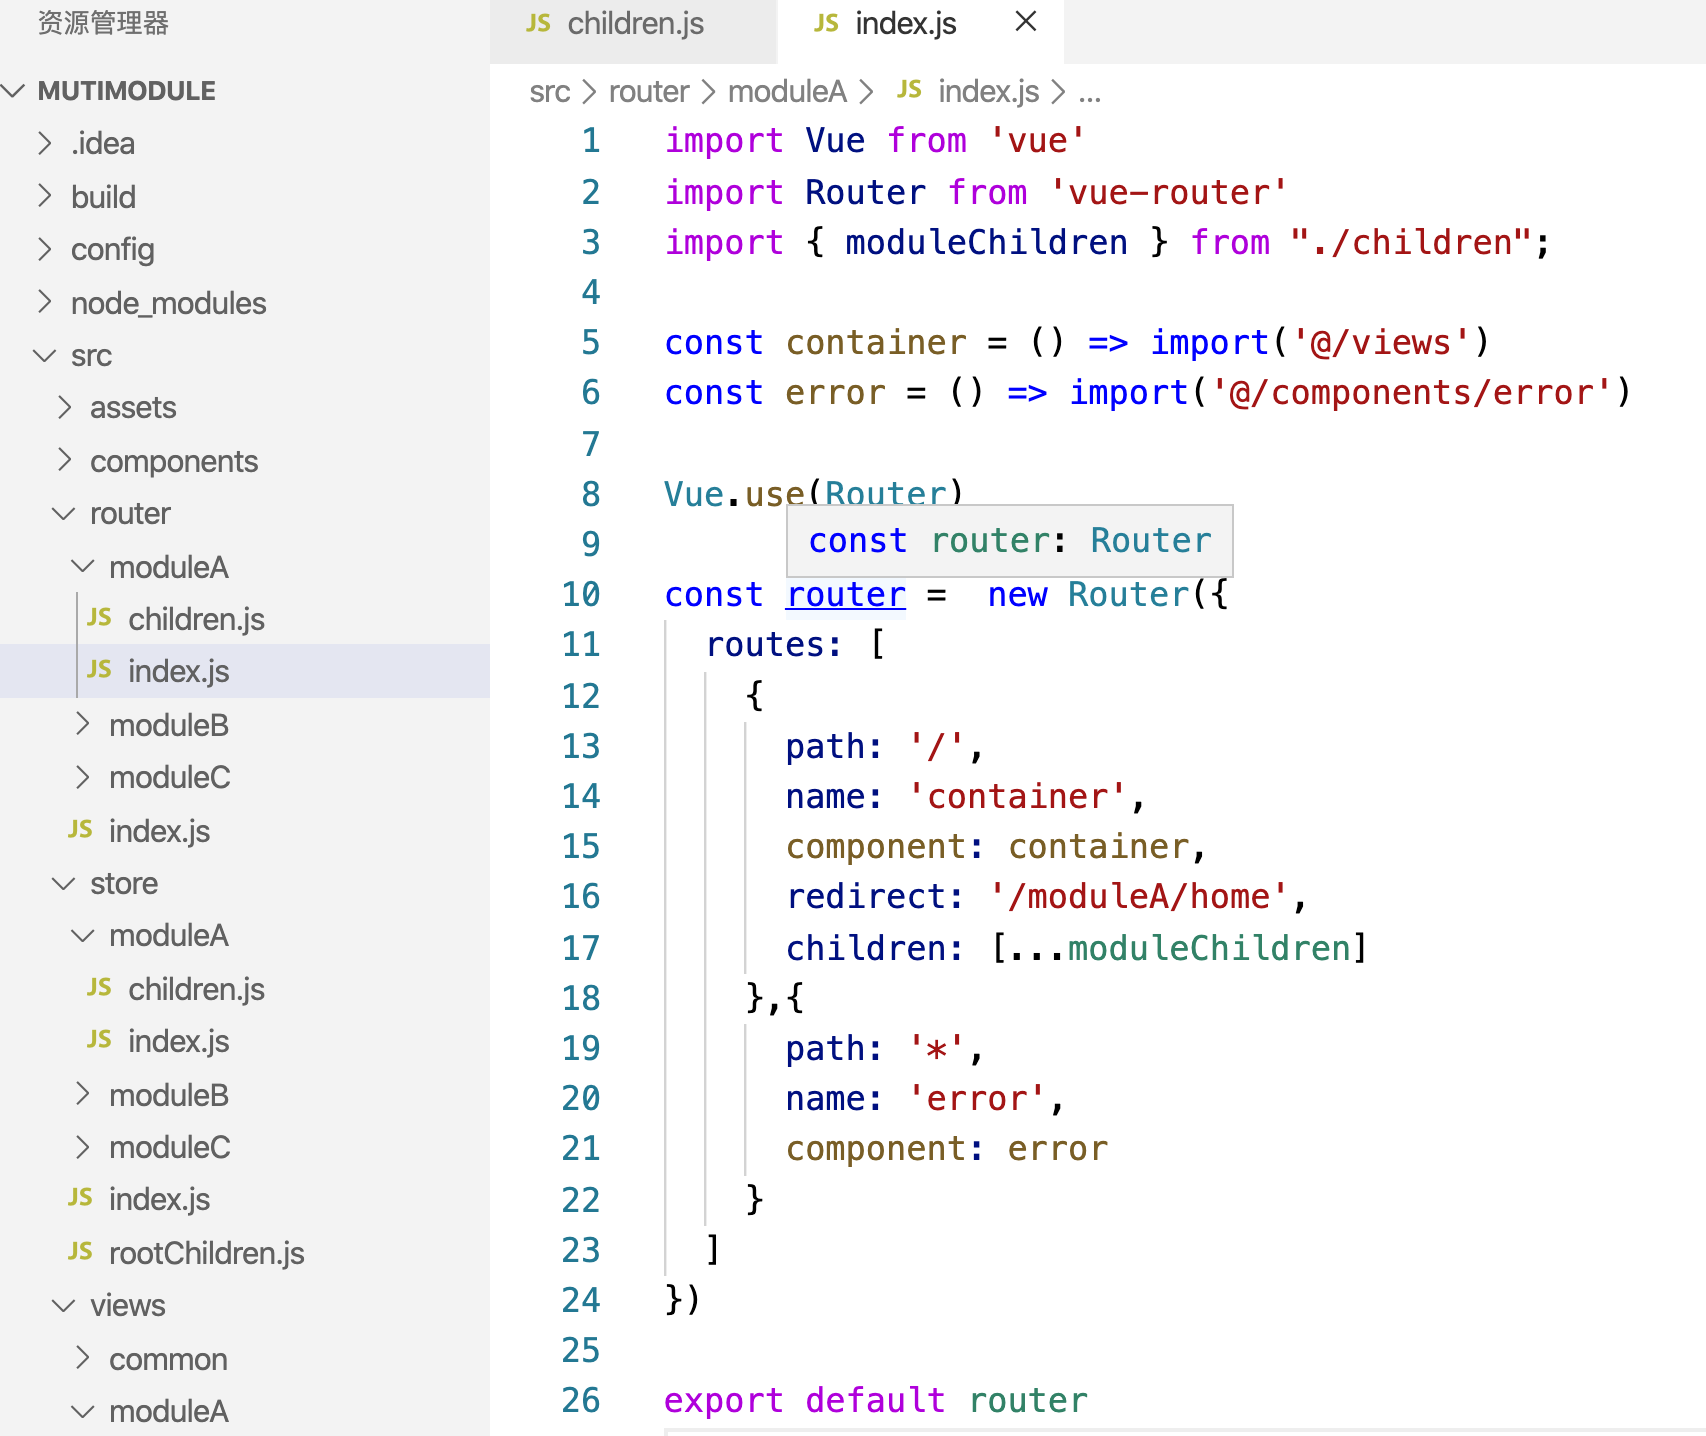Viewport: 1706px width, 1436px height.
Task: Click the 资源管理器 explorer panel title
Action: [103, 22]
